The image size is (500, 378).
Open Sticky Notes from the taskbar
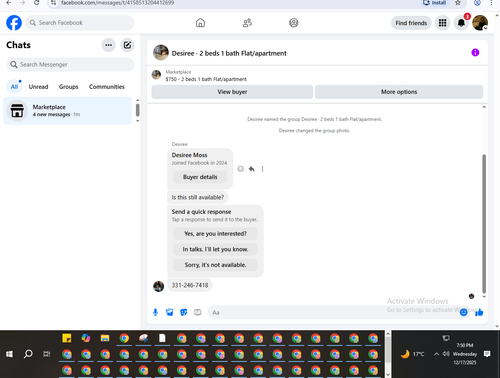tap(67, 338)
